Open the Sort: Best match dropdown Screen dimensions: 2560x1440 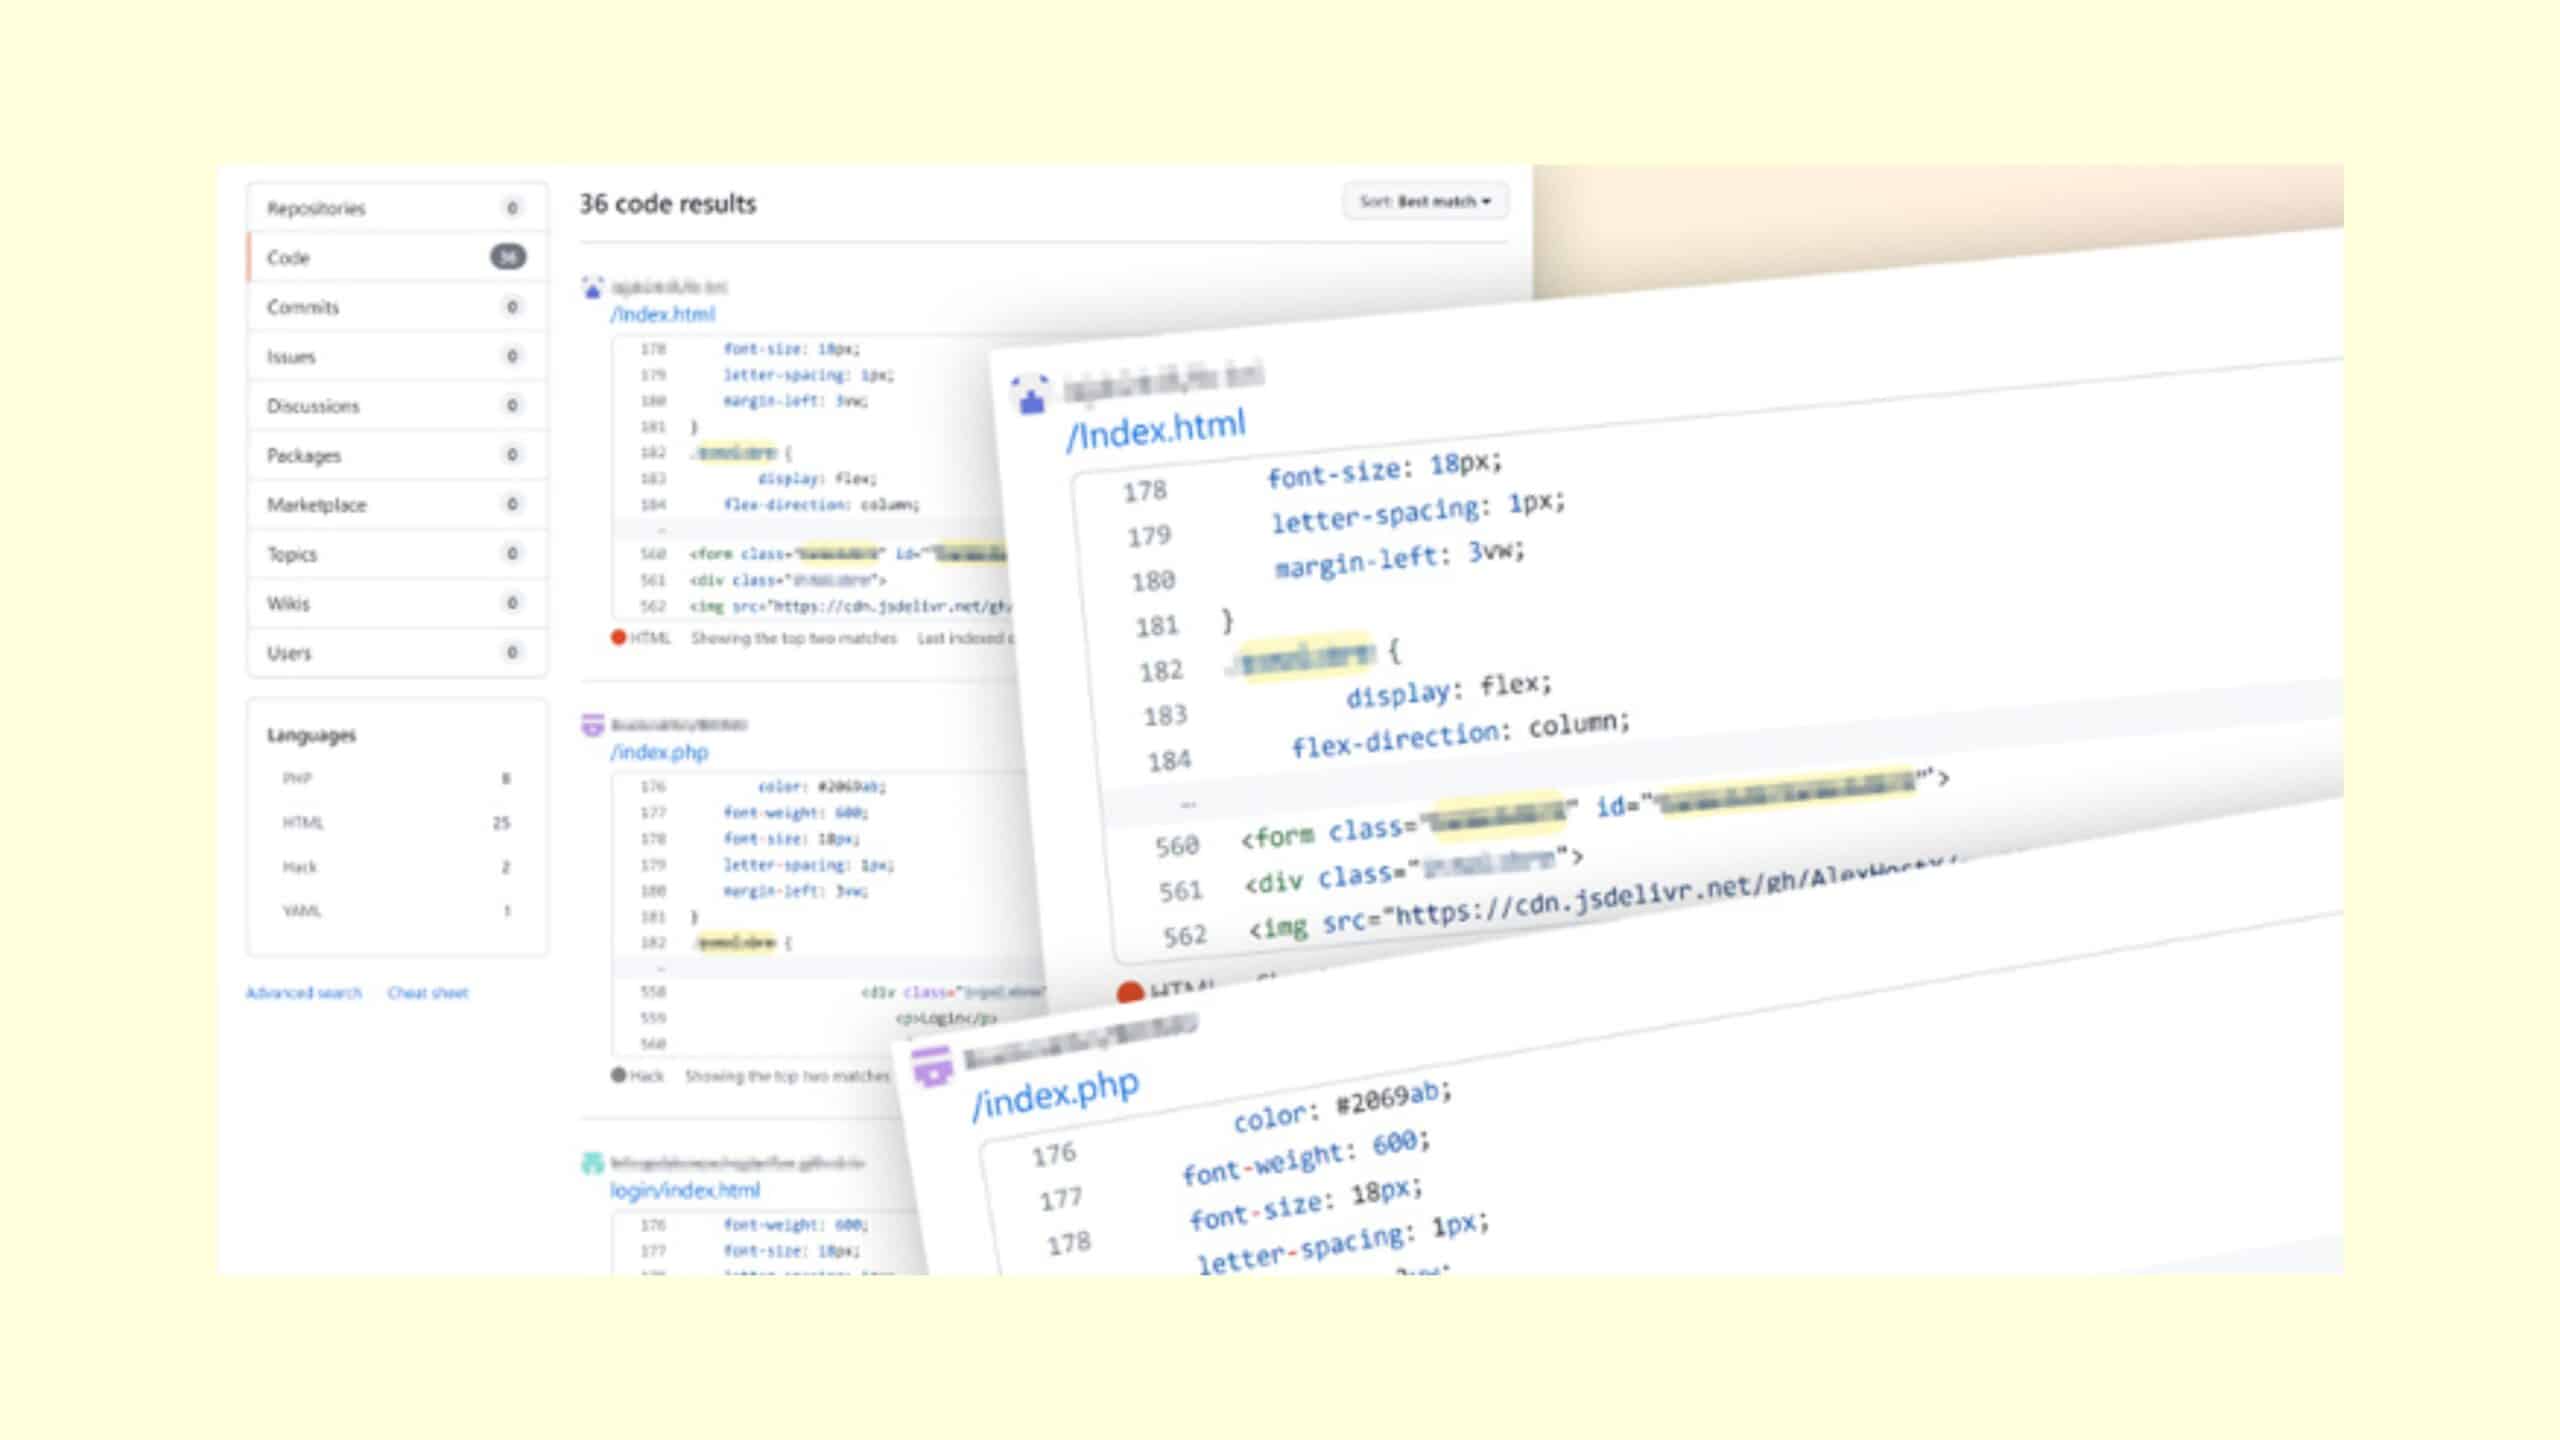[x=1425, y=201]
